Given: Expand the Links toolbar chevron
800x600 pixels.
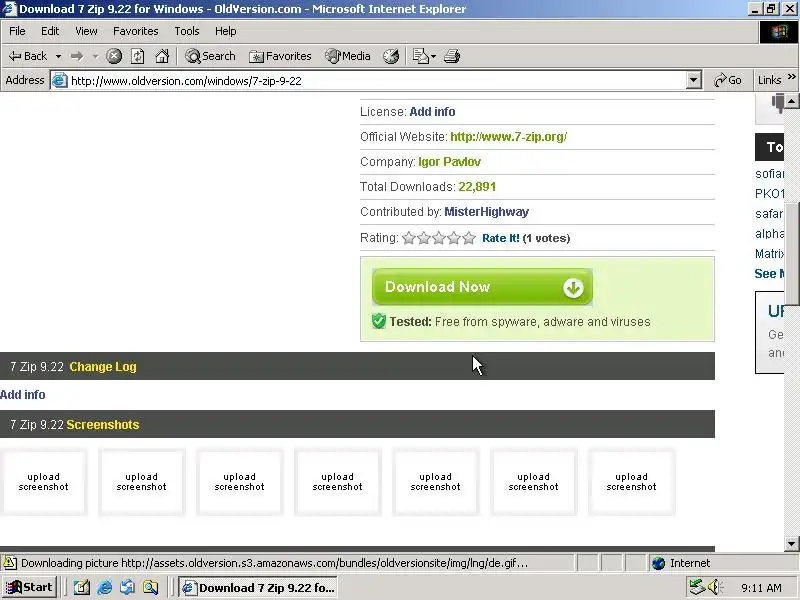Looking at the screenshot, I should click(x=791, y=77).
